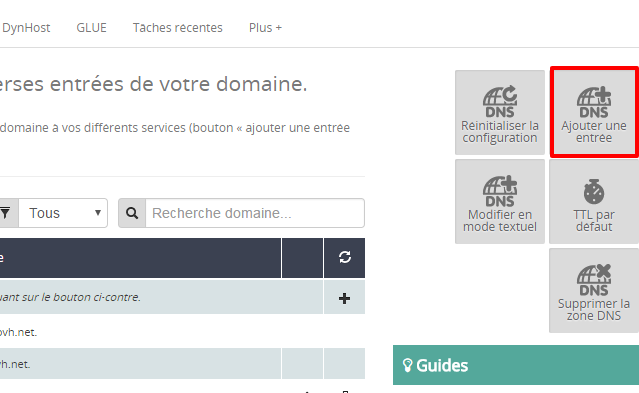This screenshot has height=393, width=639.
Task: Open the Tous filter dropdown
Action: pos(63,213)
